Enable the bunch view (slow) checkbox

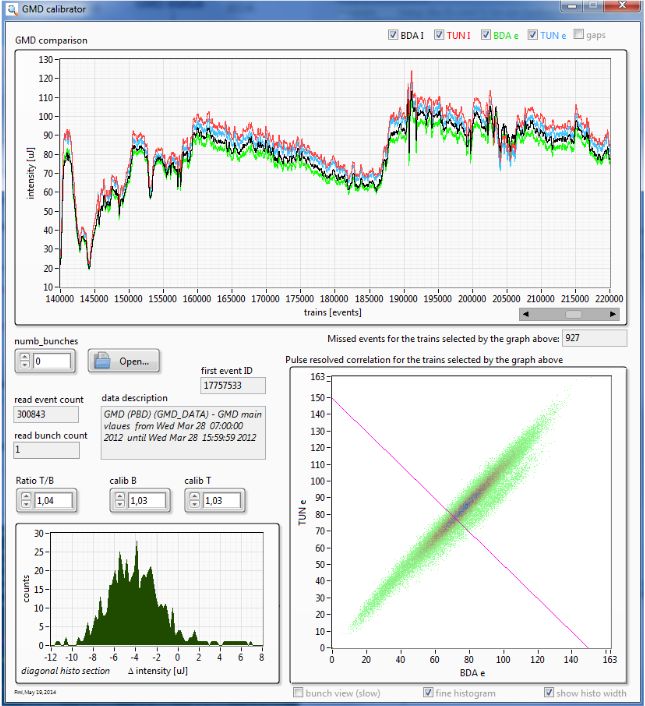[297, 692]
